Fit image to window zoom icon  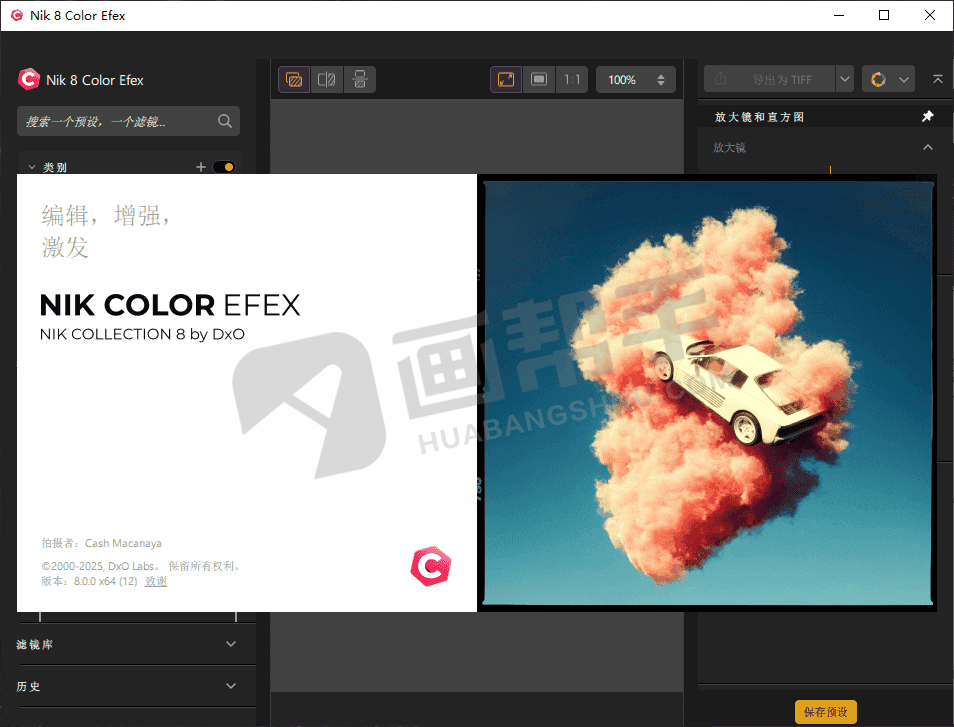[x=506, y=80]
